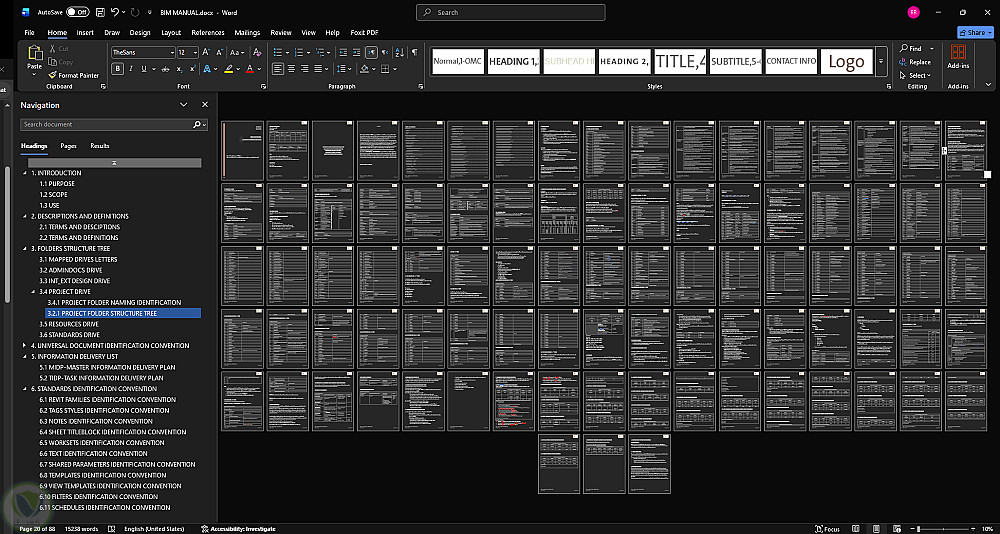Toggle left-to-right text direction
The width and height of the screenshot is (1000, 534).
[x=372, y=52]
